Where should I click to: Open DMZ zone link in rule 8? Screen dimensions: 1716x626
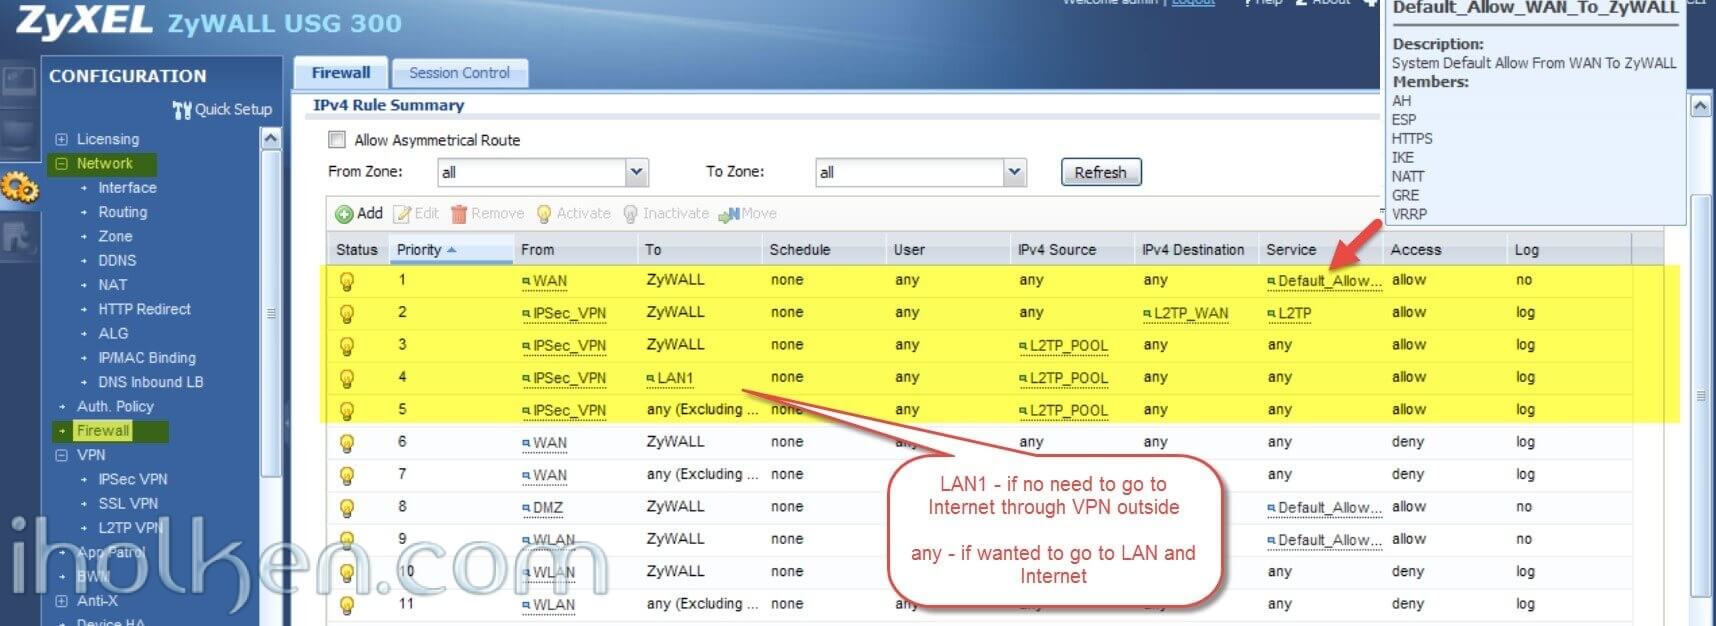point(547,508)
